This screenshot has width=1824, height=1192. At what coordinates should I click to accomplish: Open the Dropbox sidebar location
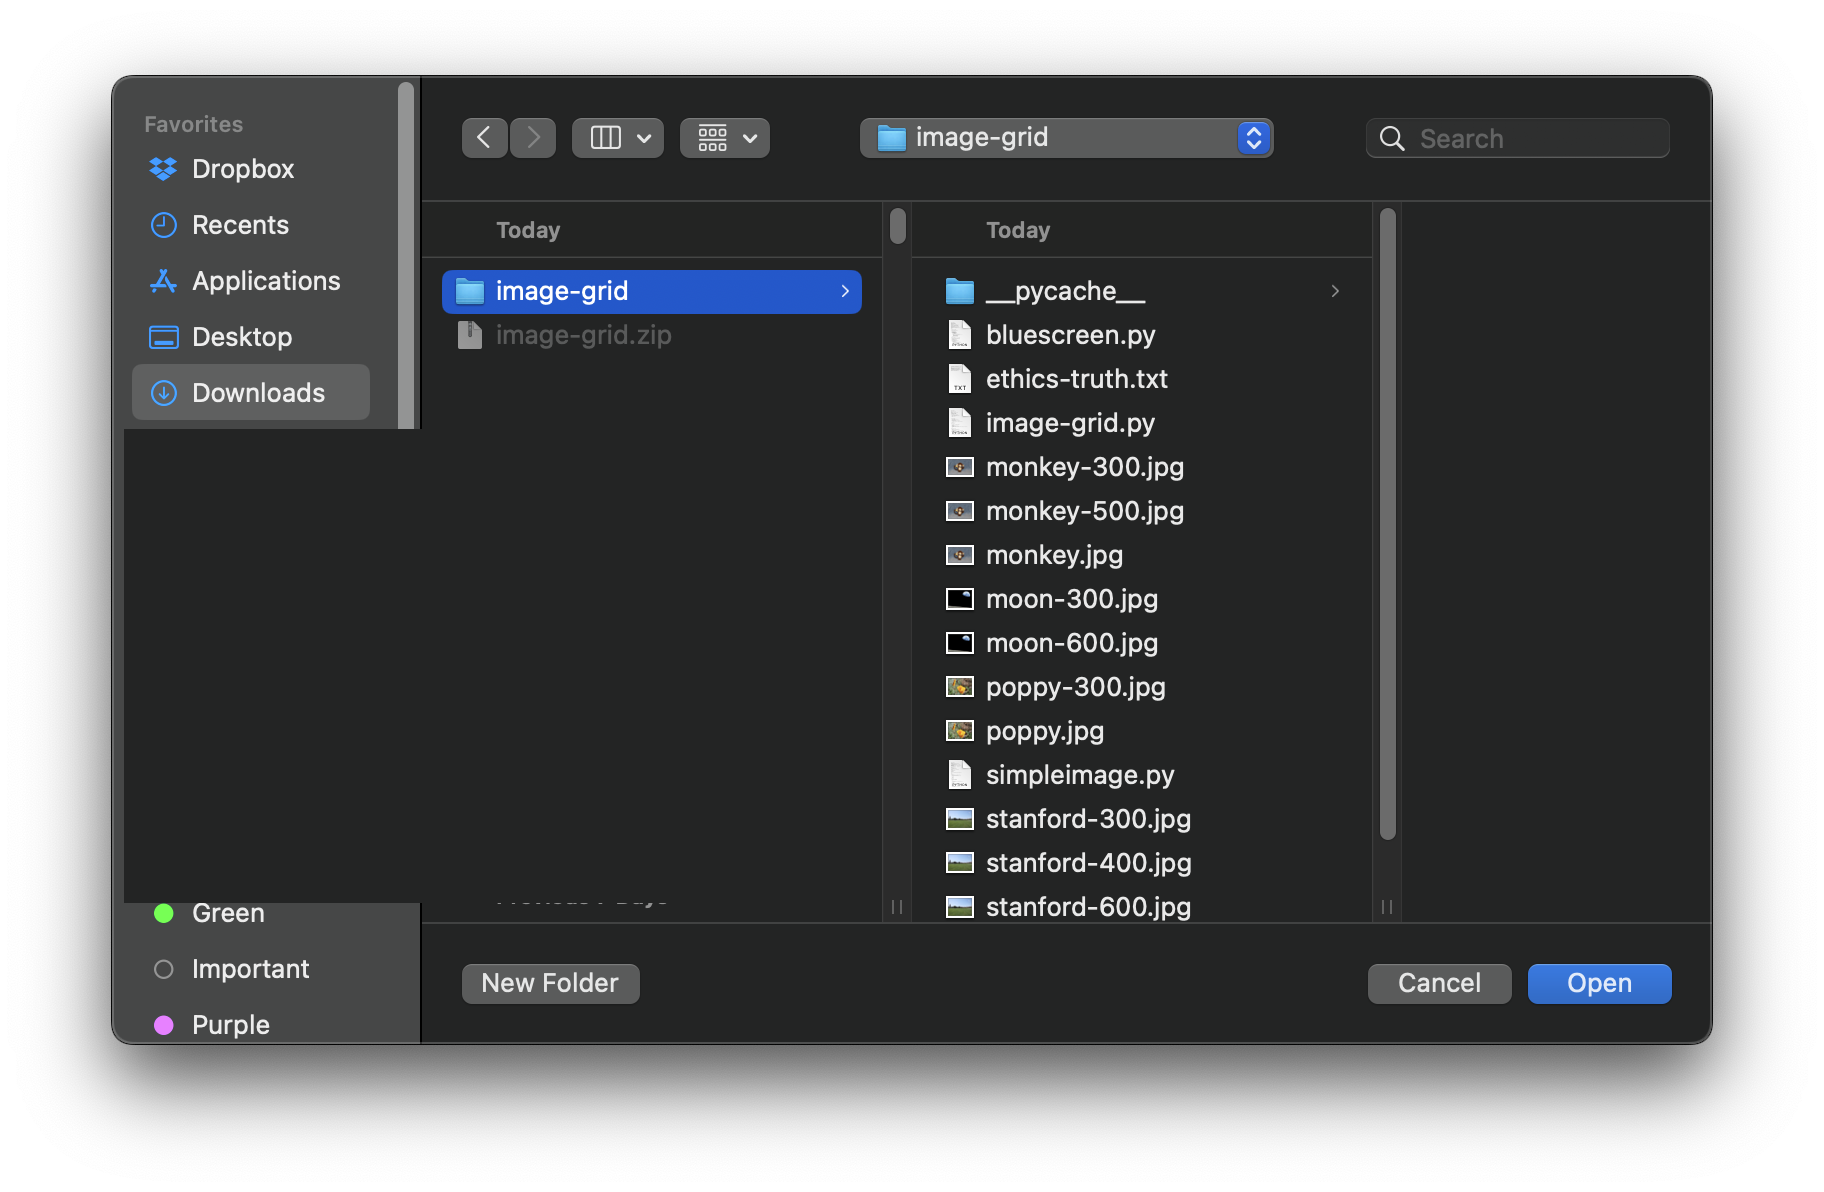pos(242,168)
